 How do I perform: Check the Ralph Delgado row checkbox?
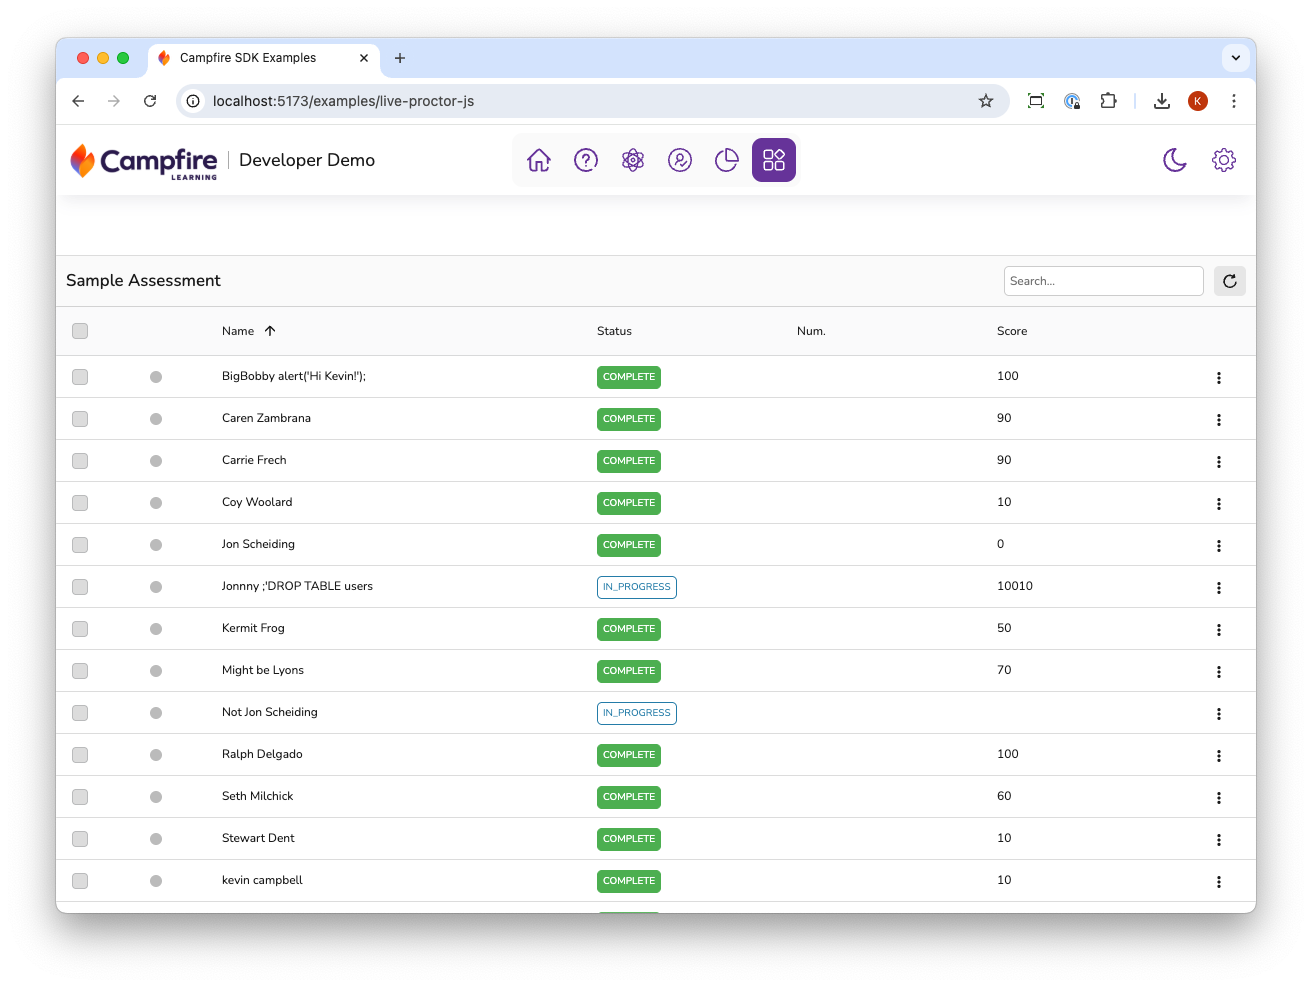(x=80, y=755)
